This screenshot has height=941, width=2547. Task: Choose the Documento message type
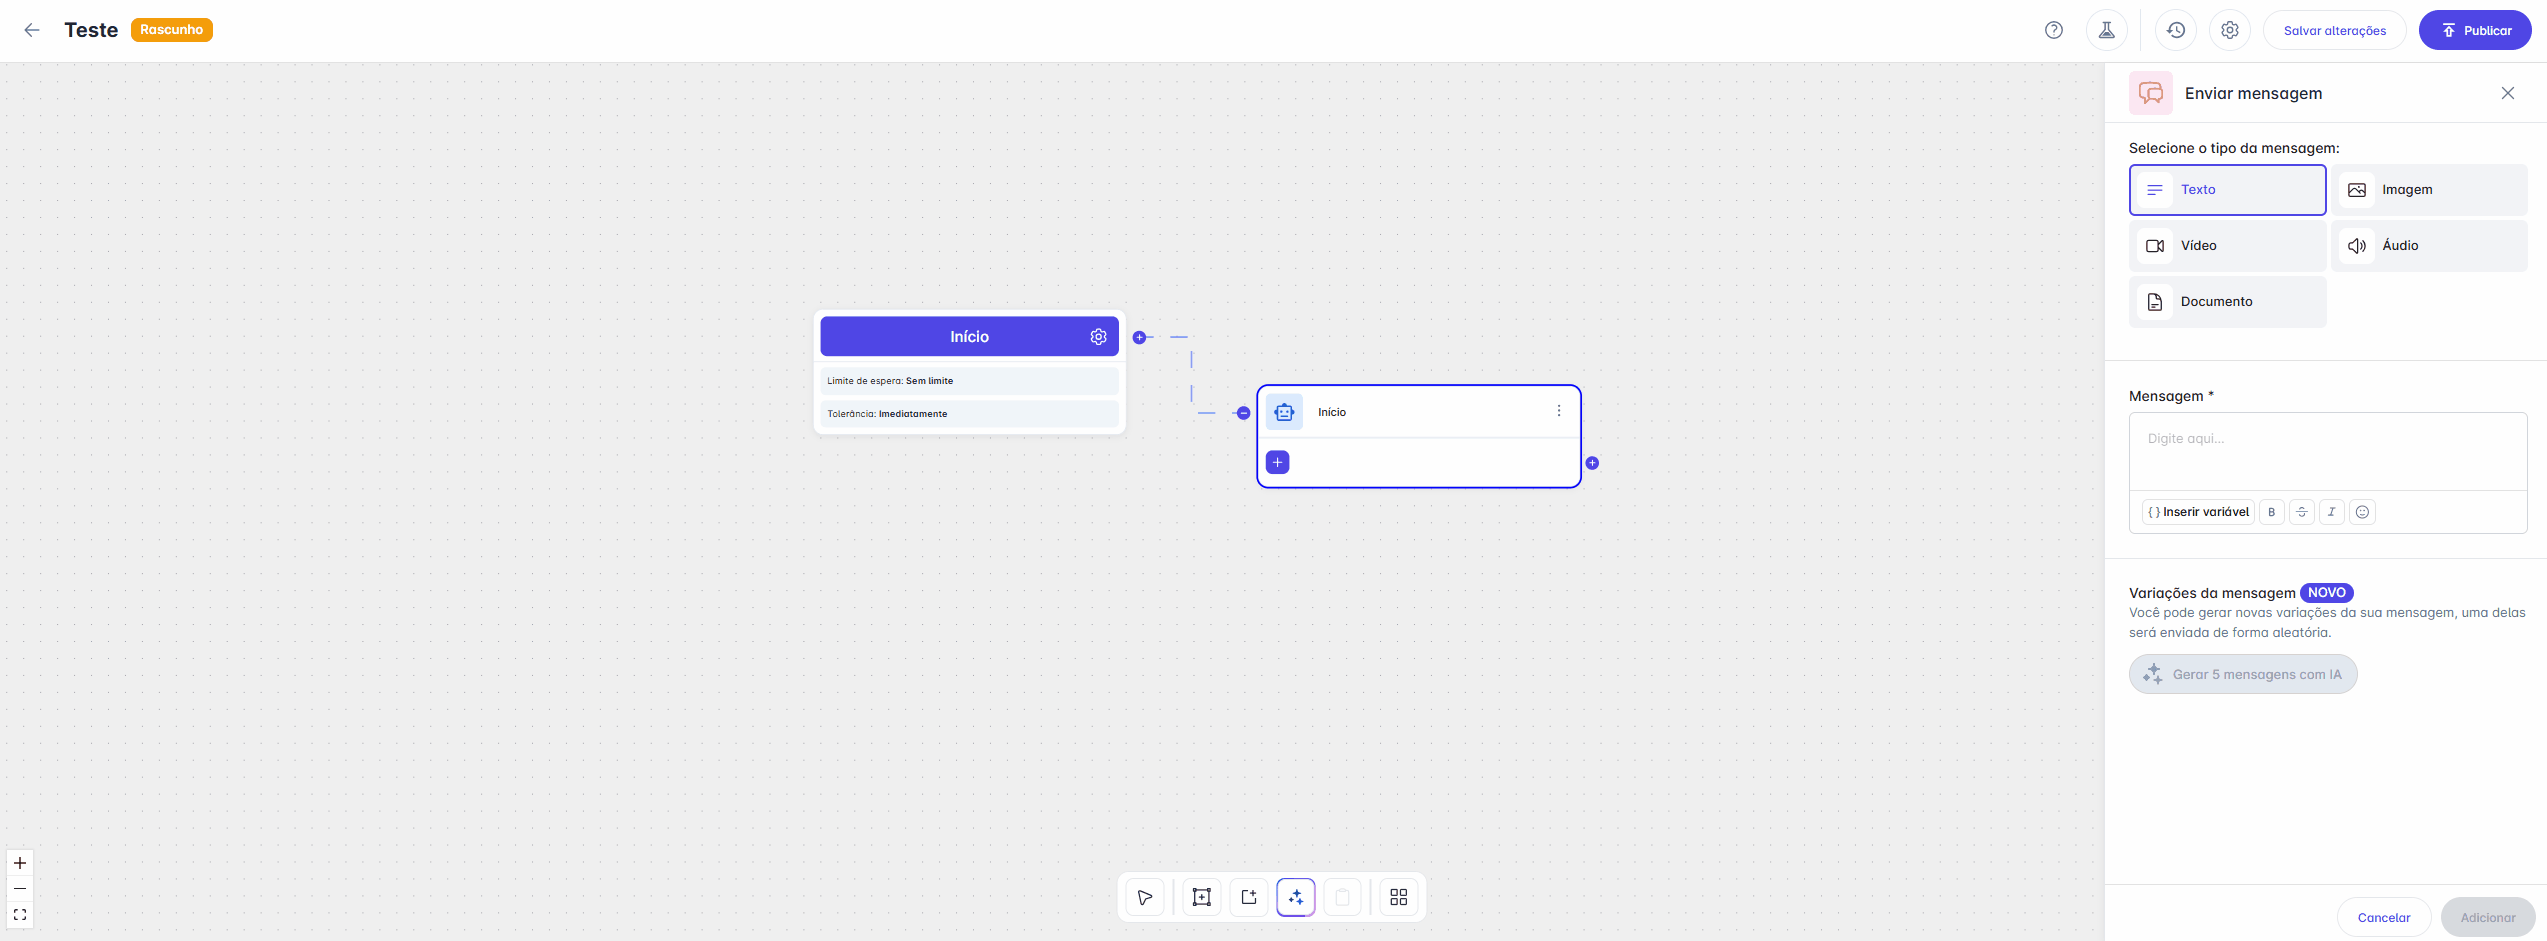(x=2227, y=302)
